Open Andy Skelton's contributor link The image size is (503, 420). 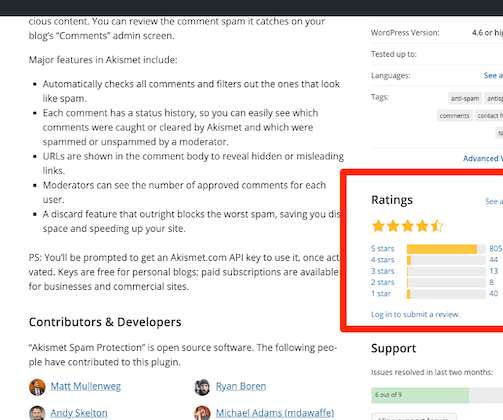point(79,413)
